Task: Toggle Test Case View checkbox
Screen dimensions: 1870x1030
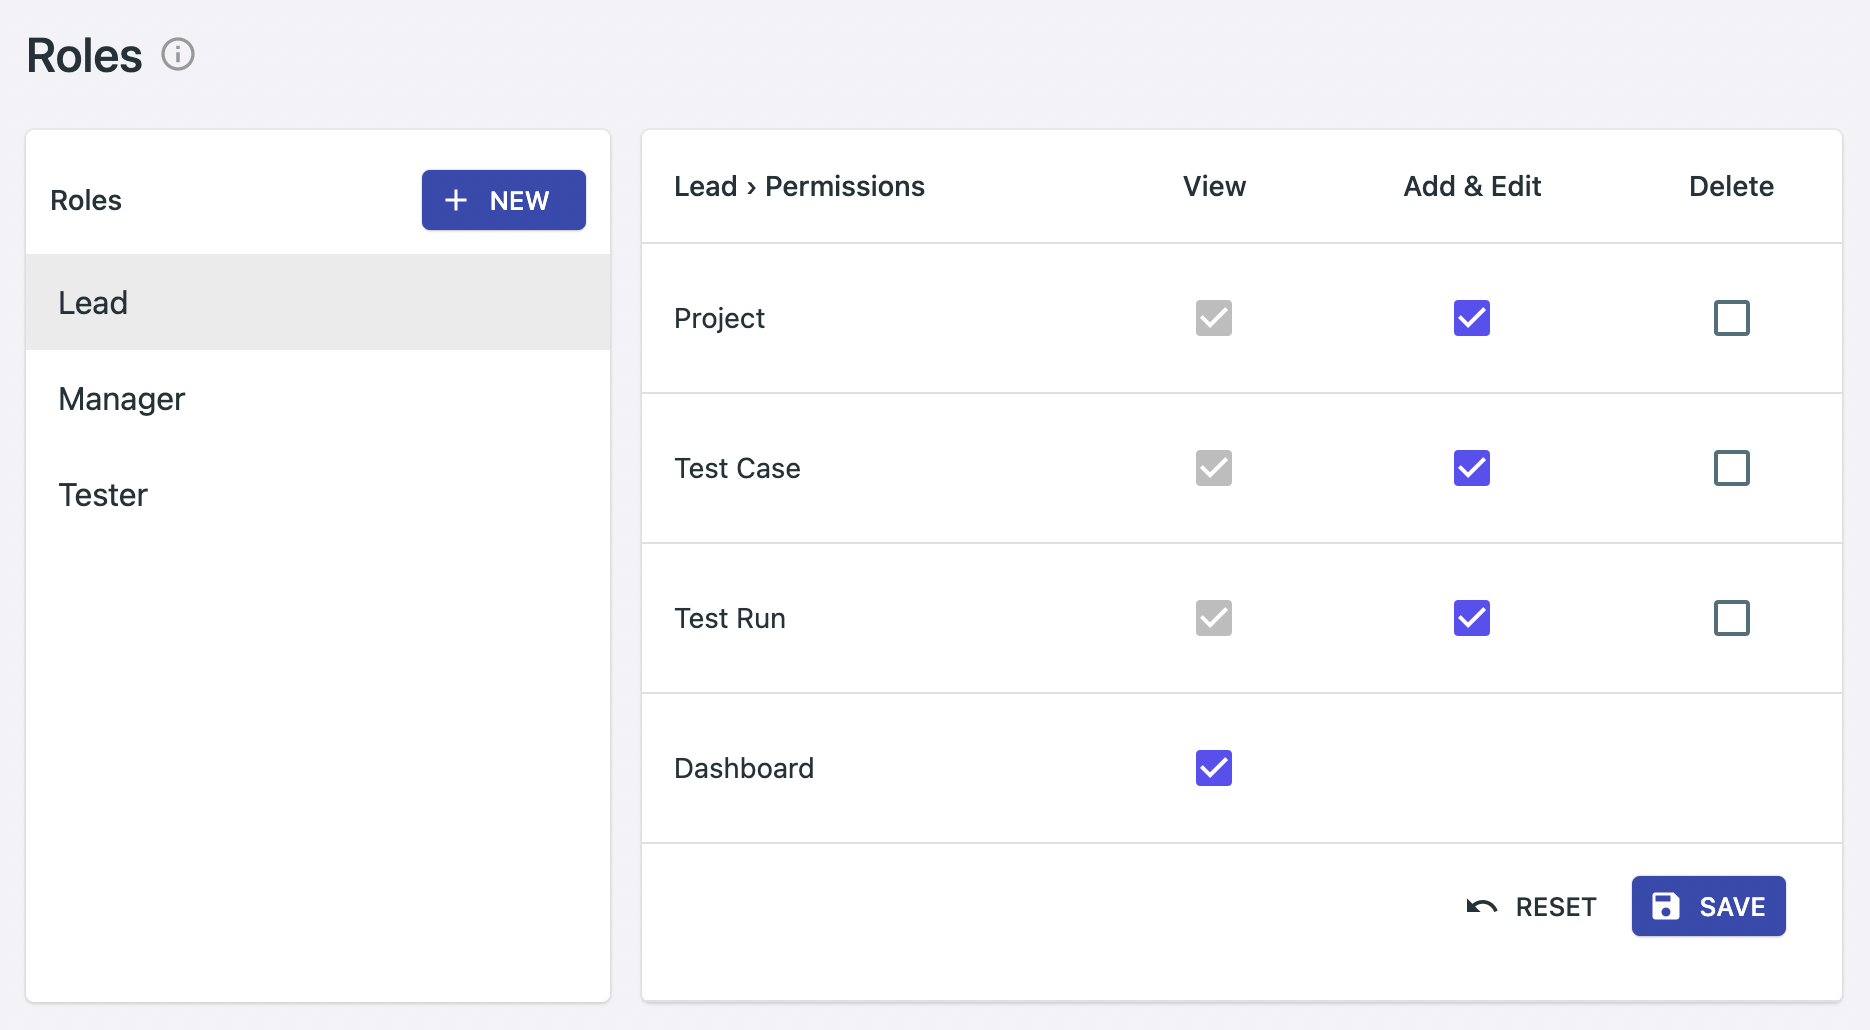Action: coord(1213,468)
